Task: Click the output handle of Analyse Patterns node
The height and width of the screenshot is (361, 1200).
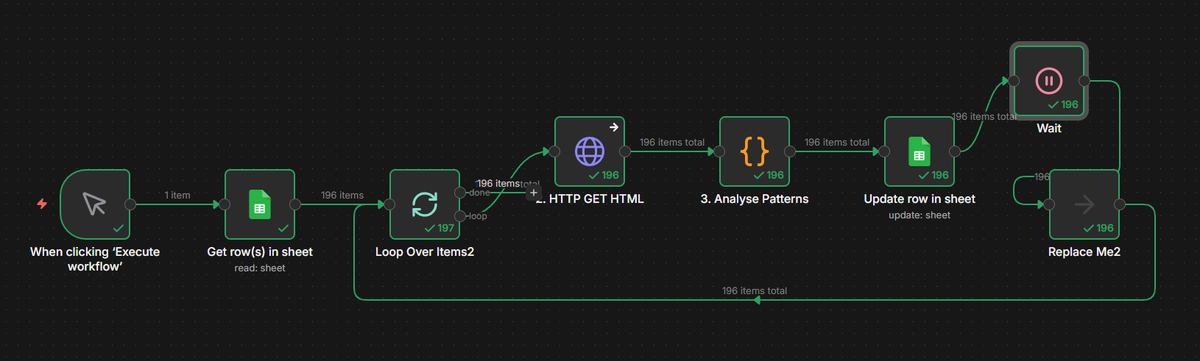Action: 790,152
